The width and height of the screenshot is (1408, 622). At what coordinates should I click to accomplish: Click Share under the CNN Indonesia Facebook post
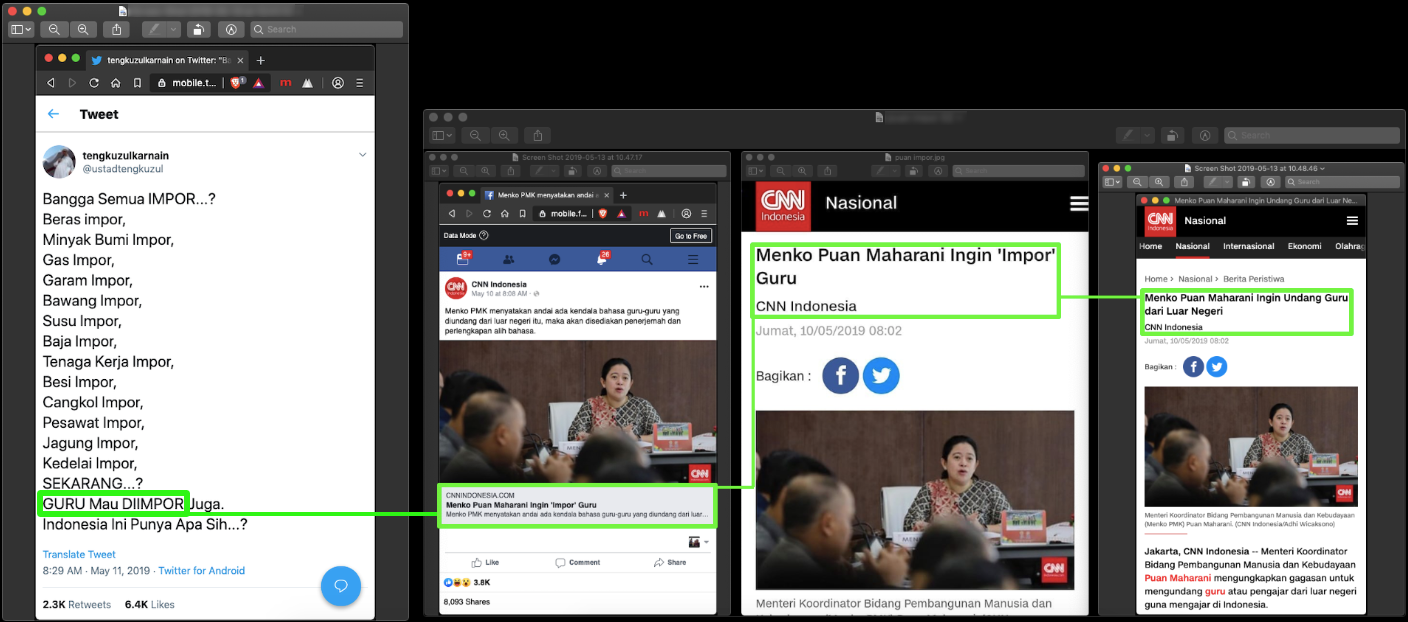[670, 562]
